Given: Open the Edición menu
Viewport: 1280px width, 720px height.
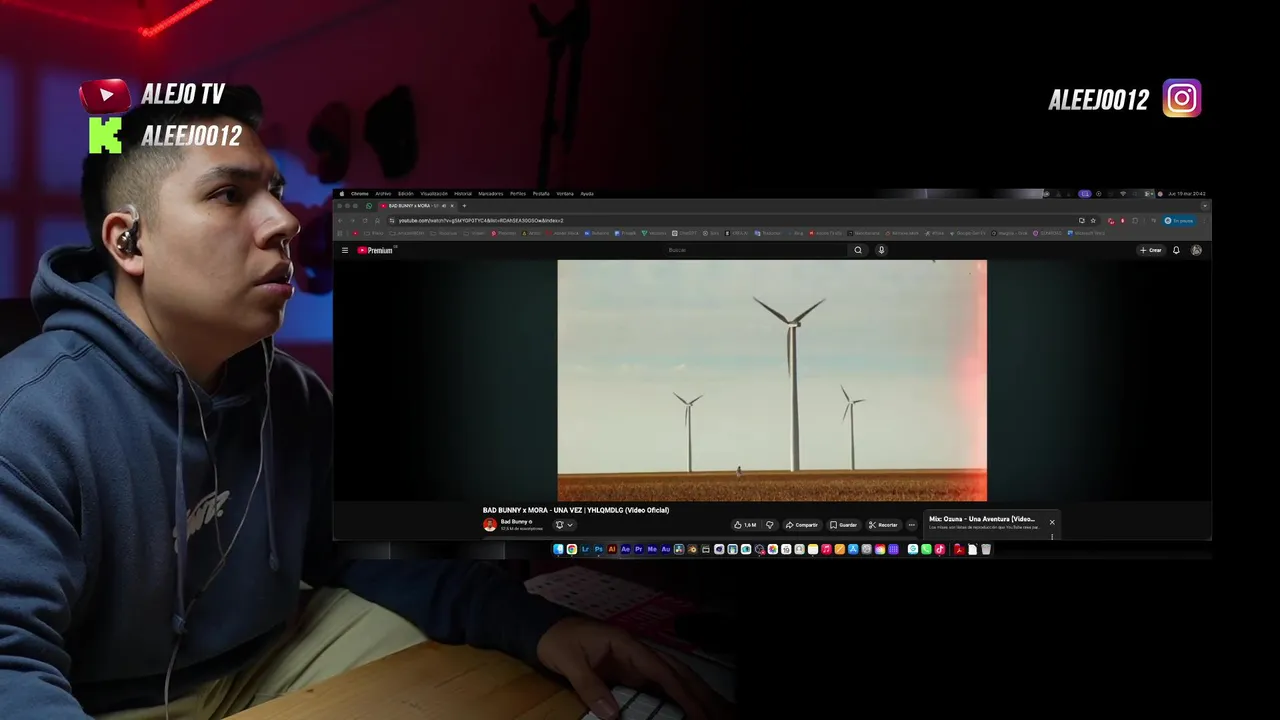Looking at the screenshot, I should click(x=406, y=194).
